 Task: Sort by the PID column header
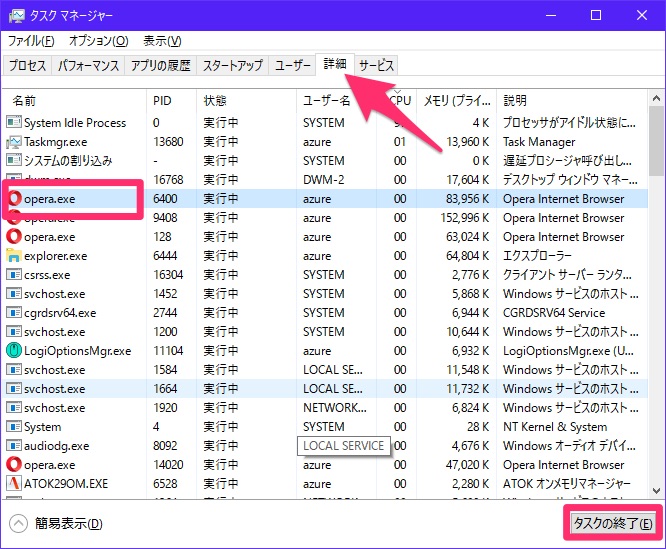click(x=172, y=101)
